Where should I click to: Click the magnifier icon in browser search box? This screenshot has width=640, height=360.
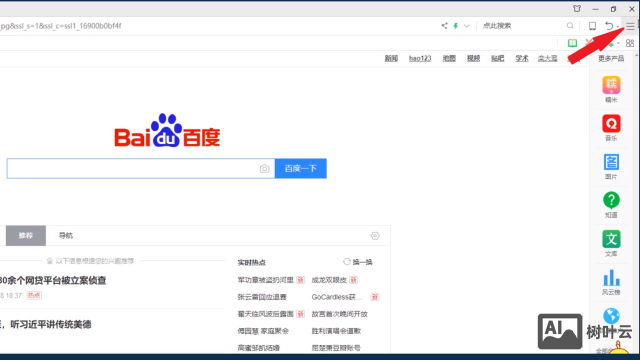[570, 26]
